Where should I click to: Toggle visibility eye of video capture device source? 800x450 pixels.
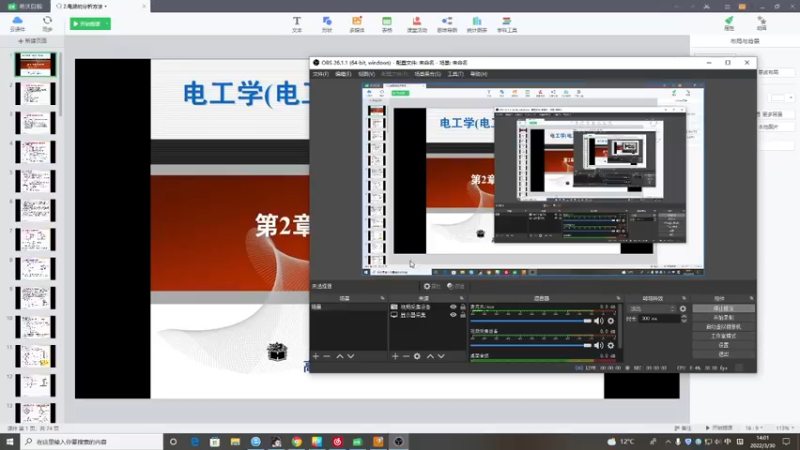tap(453, 307)
